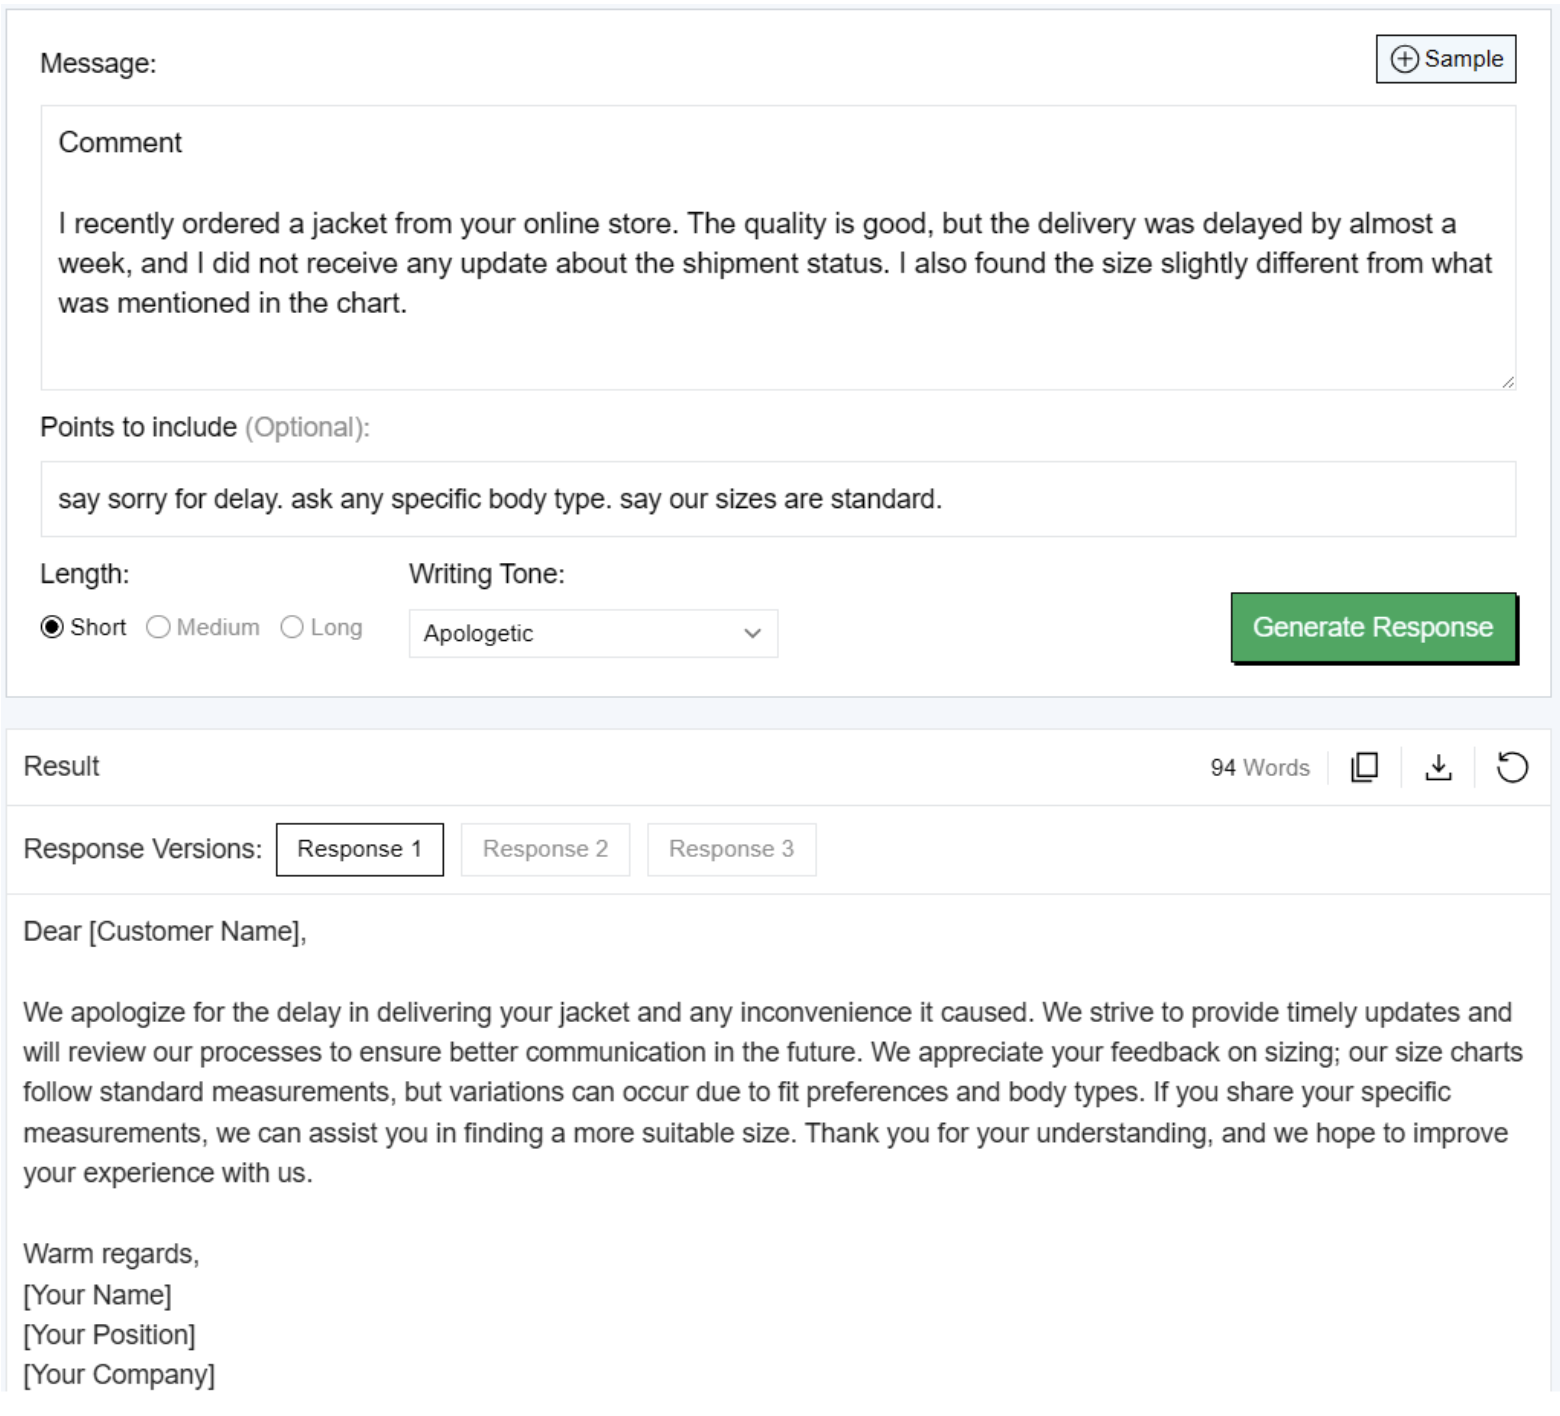This screenshot has width=1560, height=1416.
Task: Load a Sample message
Action: (1446, 59)
